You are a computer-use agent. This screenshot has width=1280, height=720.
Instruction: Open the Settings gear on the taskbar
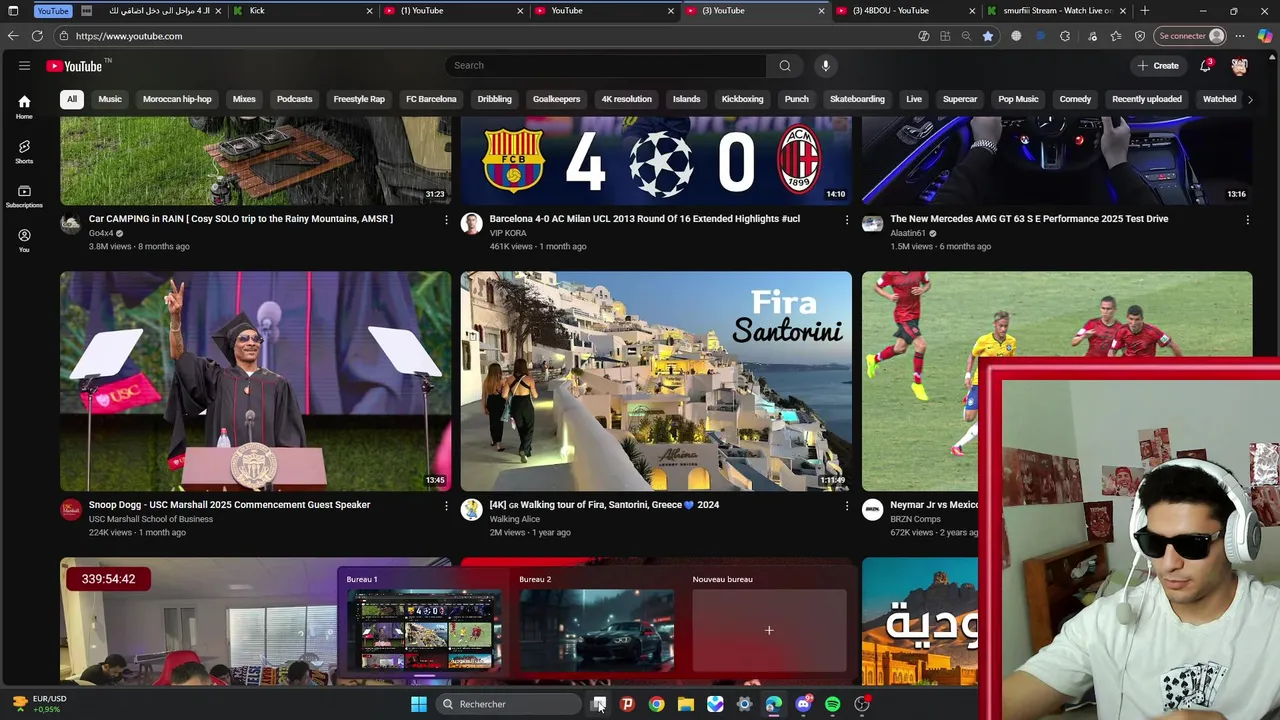point(744,704)
